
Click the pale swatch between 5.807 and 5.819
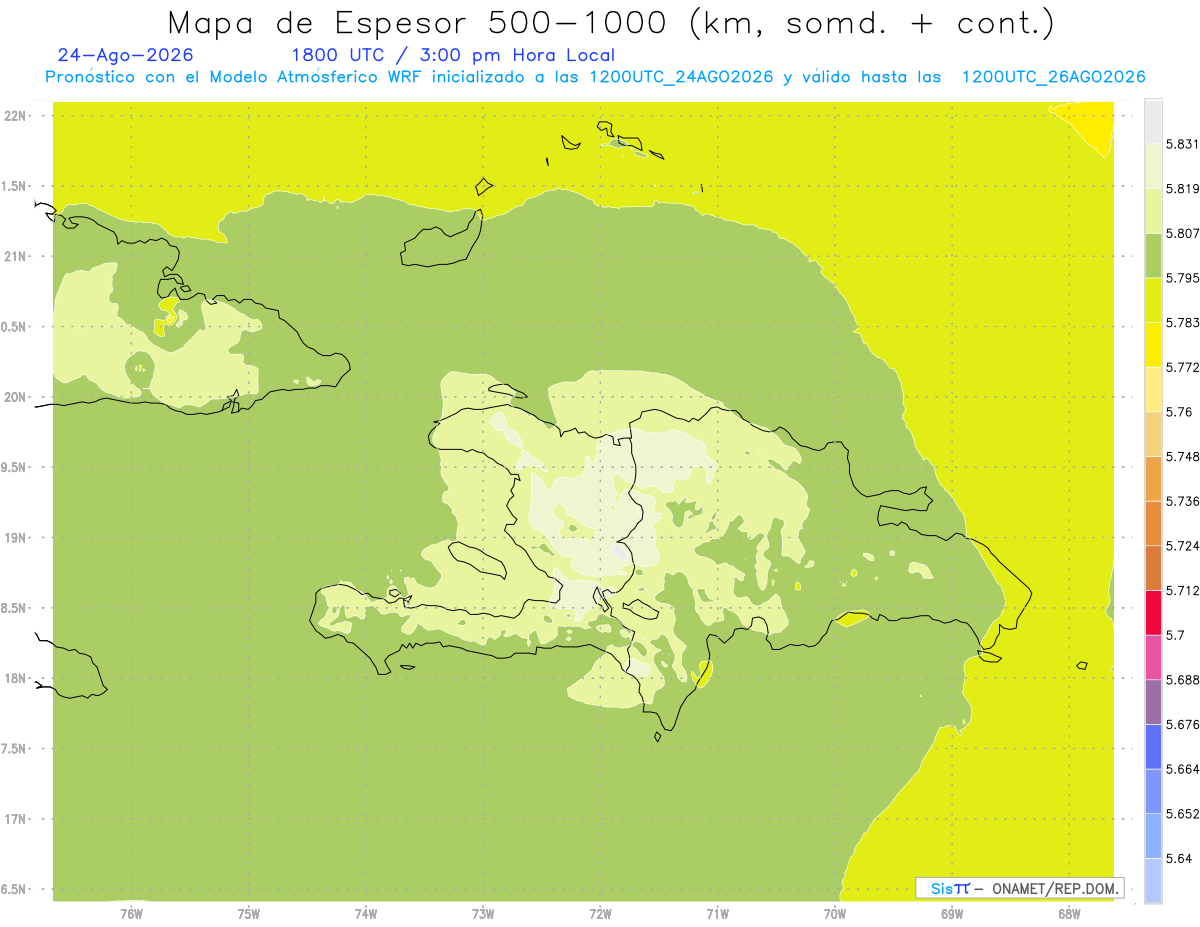1153,210
